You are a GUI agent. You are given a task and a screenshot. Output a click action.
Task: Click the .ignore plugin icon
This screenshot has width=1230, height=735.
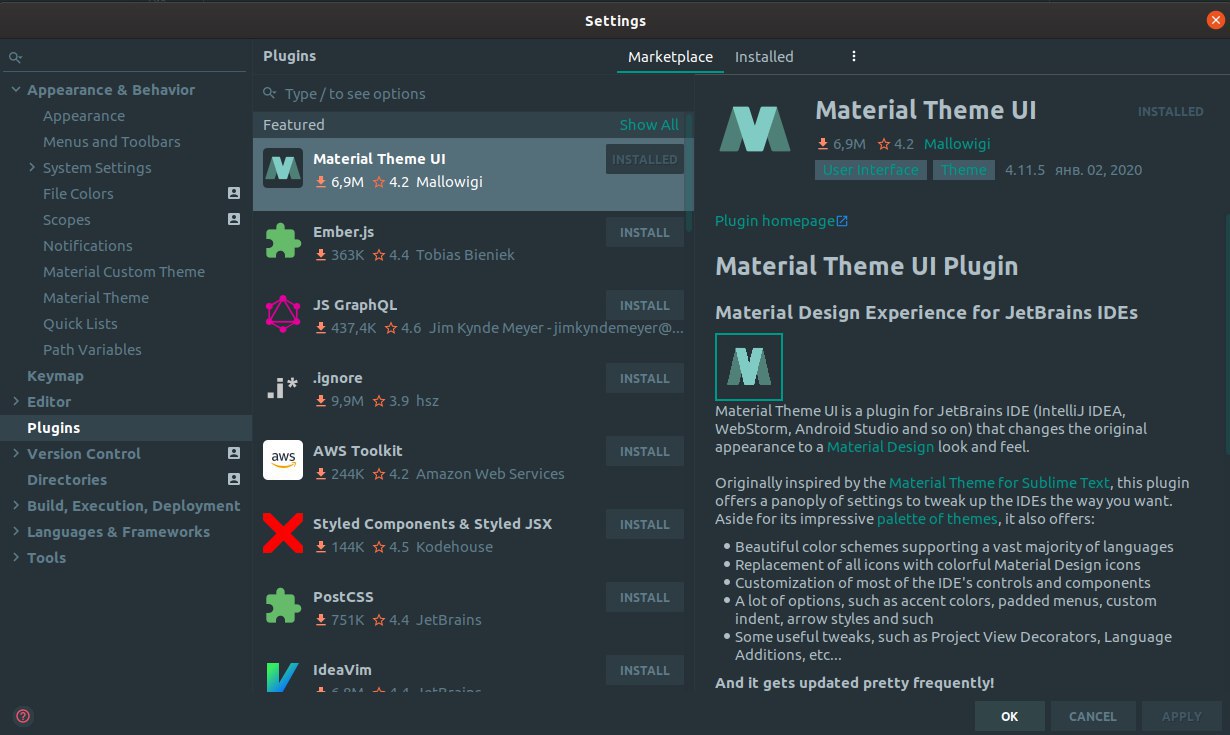pos(283,388)
